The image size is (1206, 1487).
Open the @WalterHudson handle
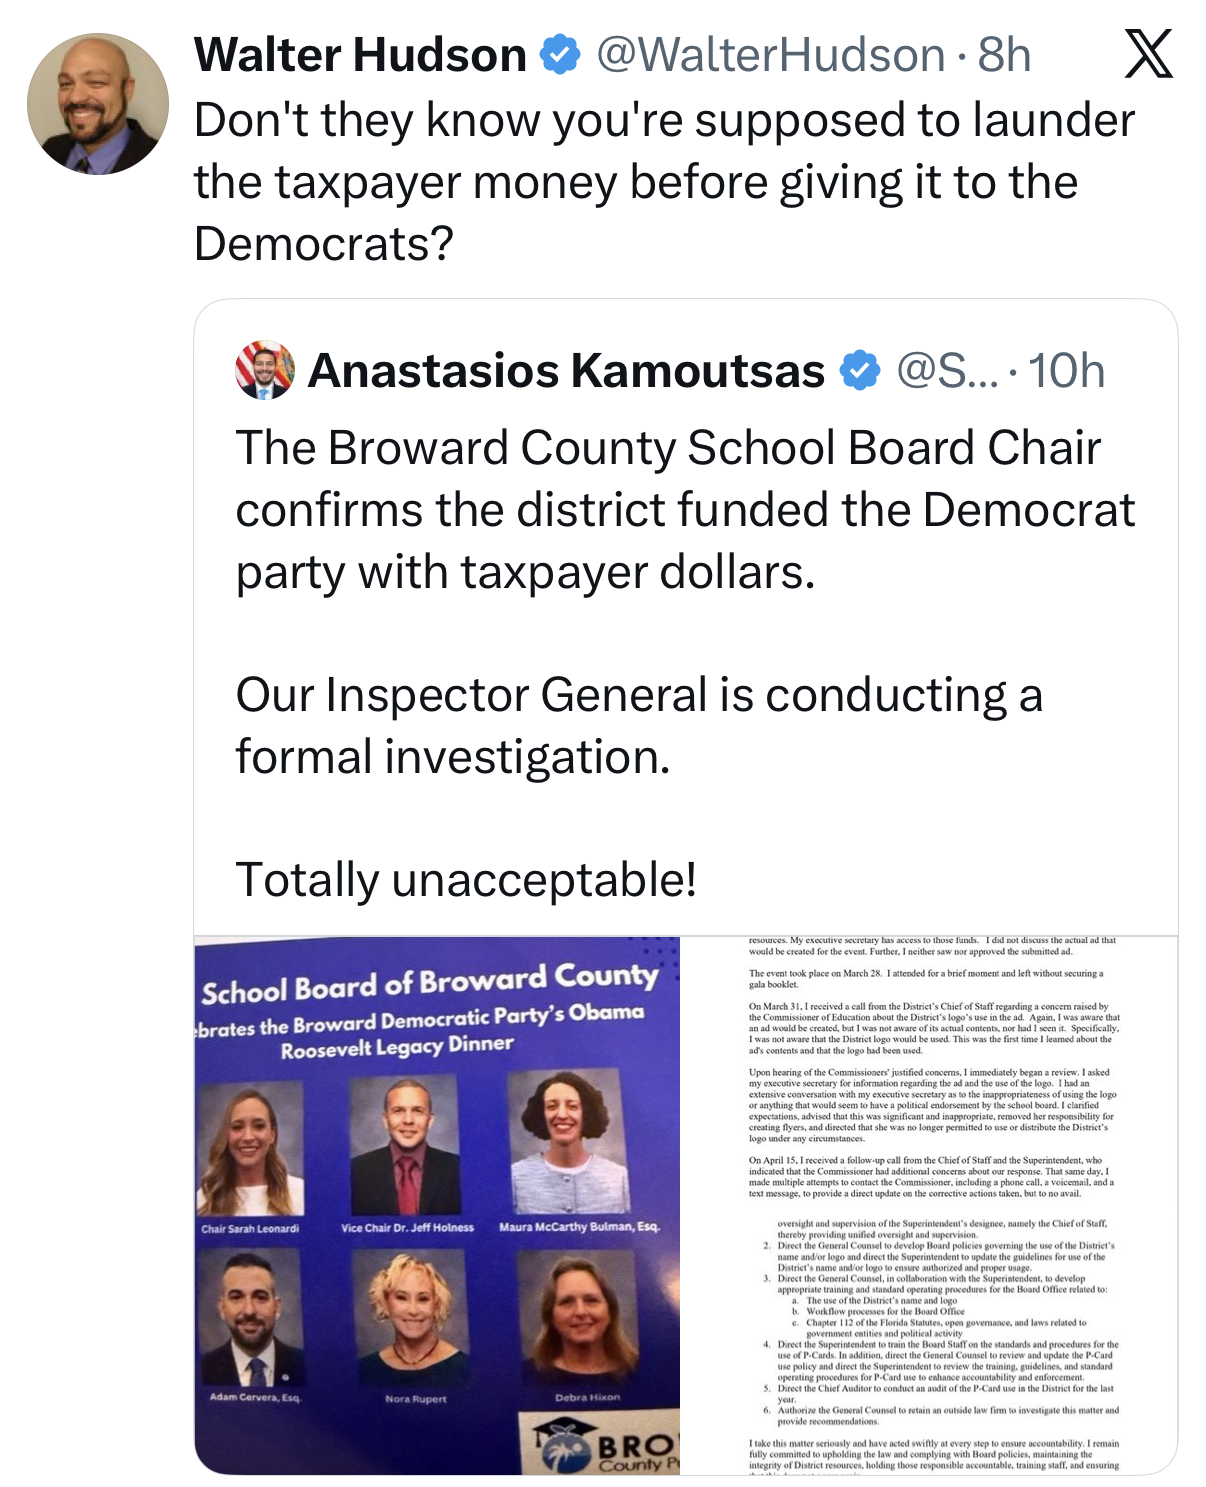pos(770,55)
